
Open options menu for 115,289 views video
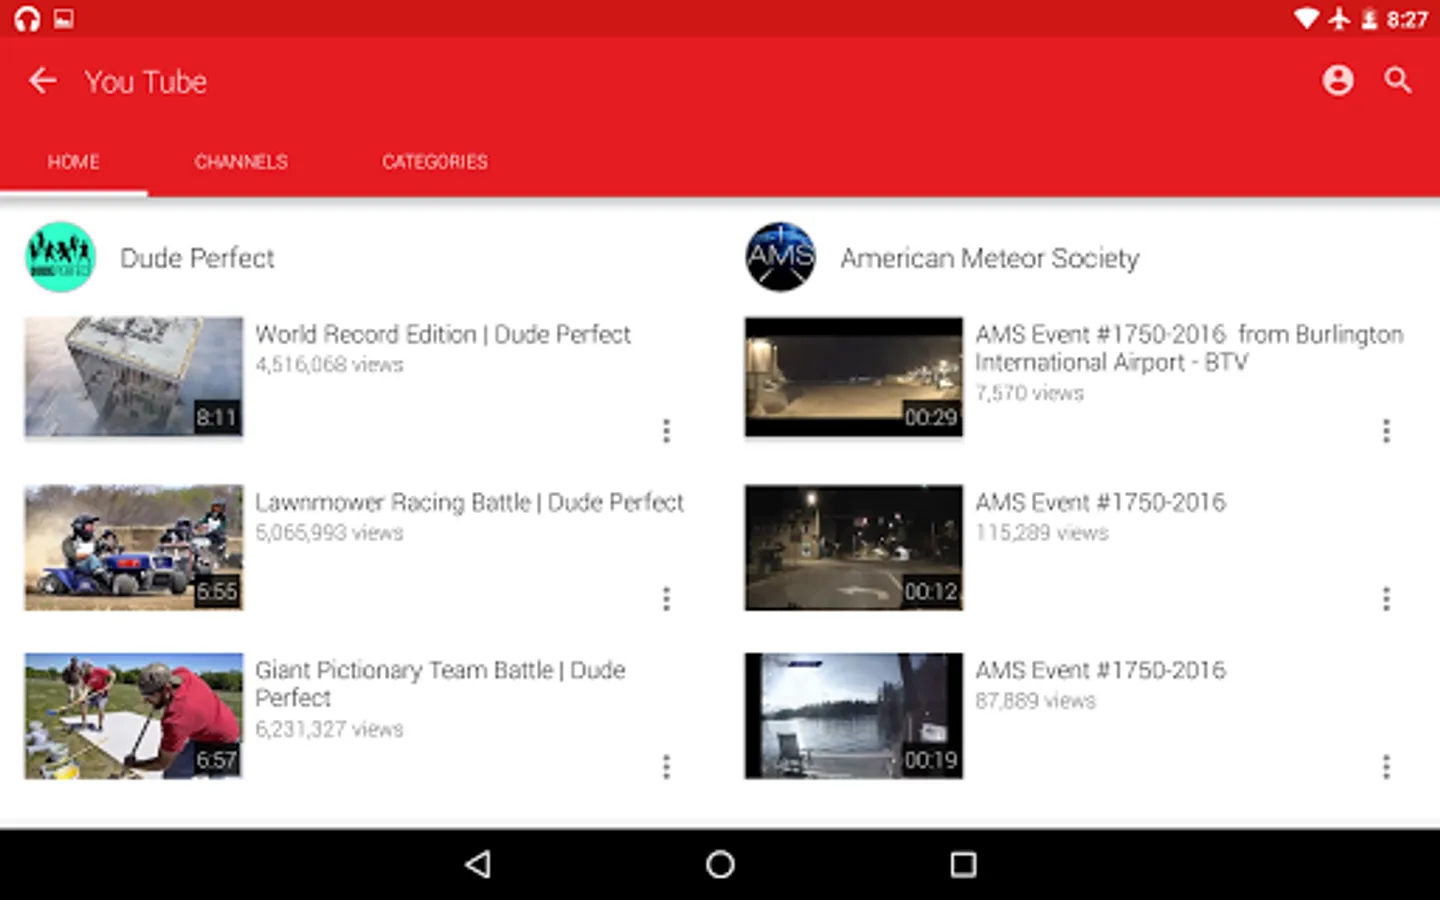(x=1386, y=598)
